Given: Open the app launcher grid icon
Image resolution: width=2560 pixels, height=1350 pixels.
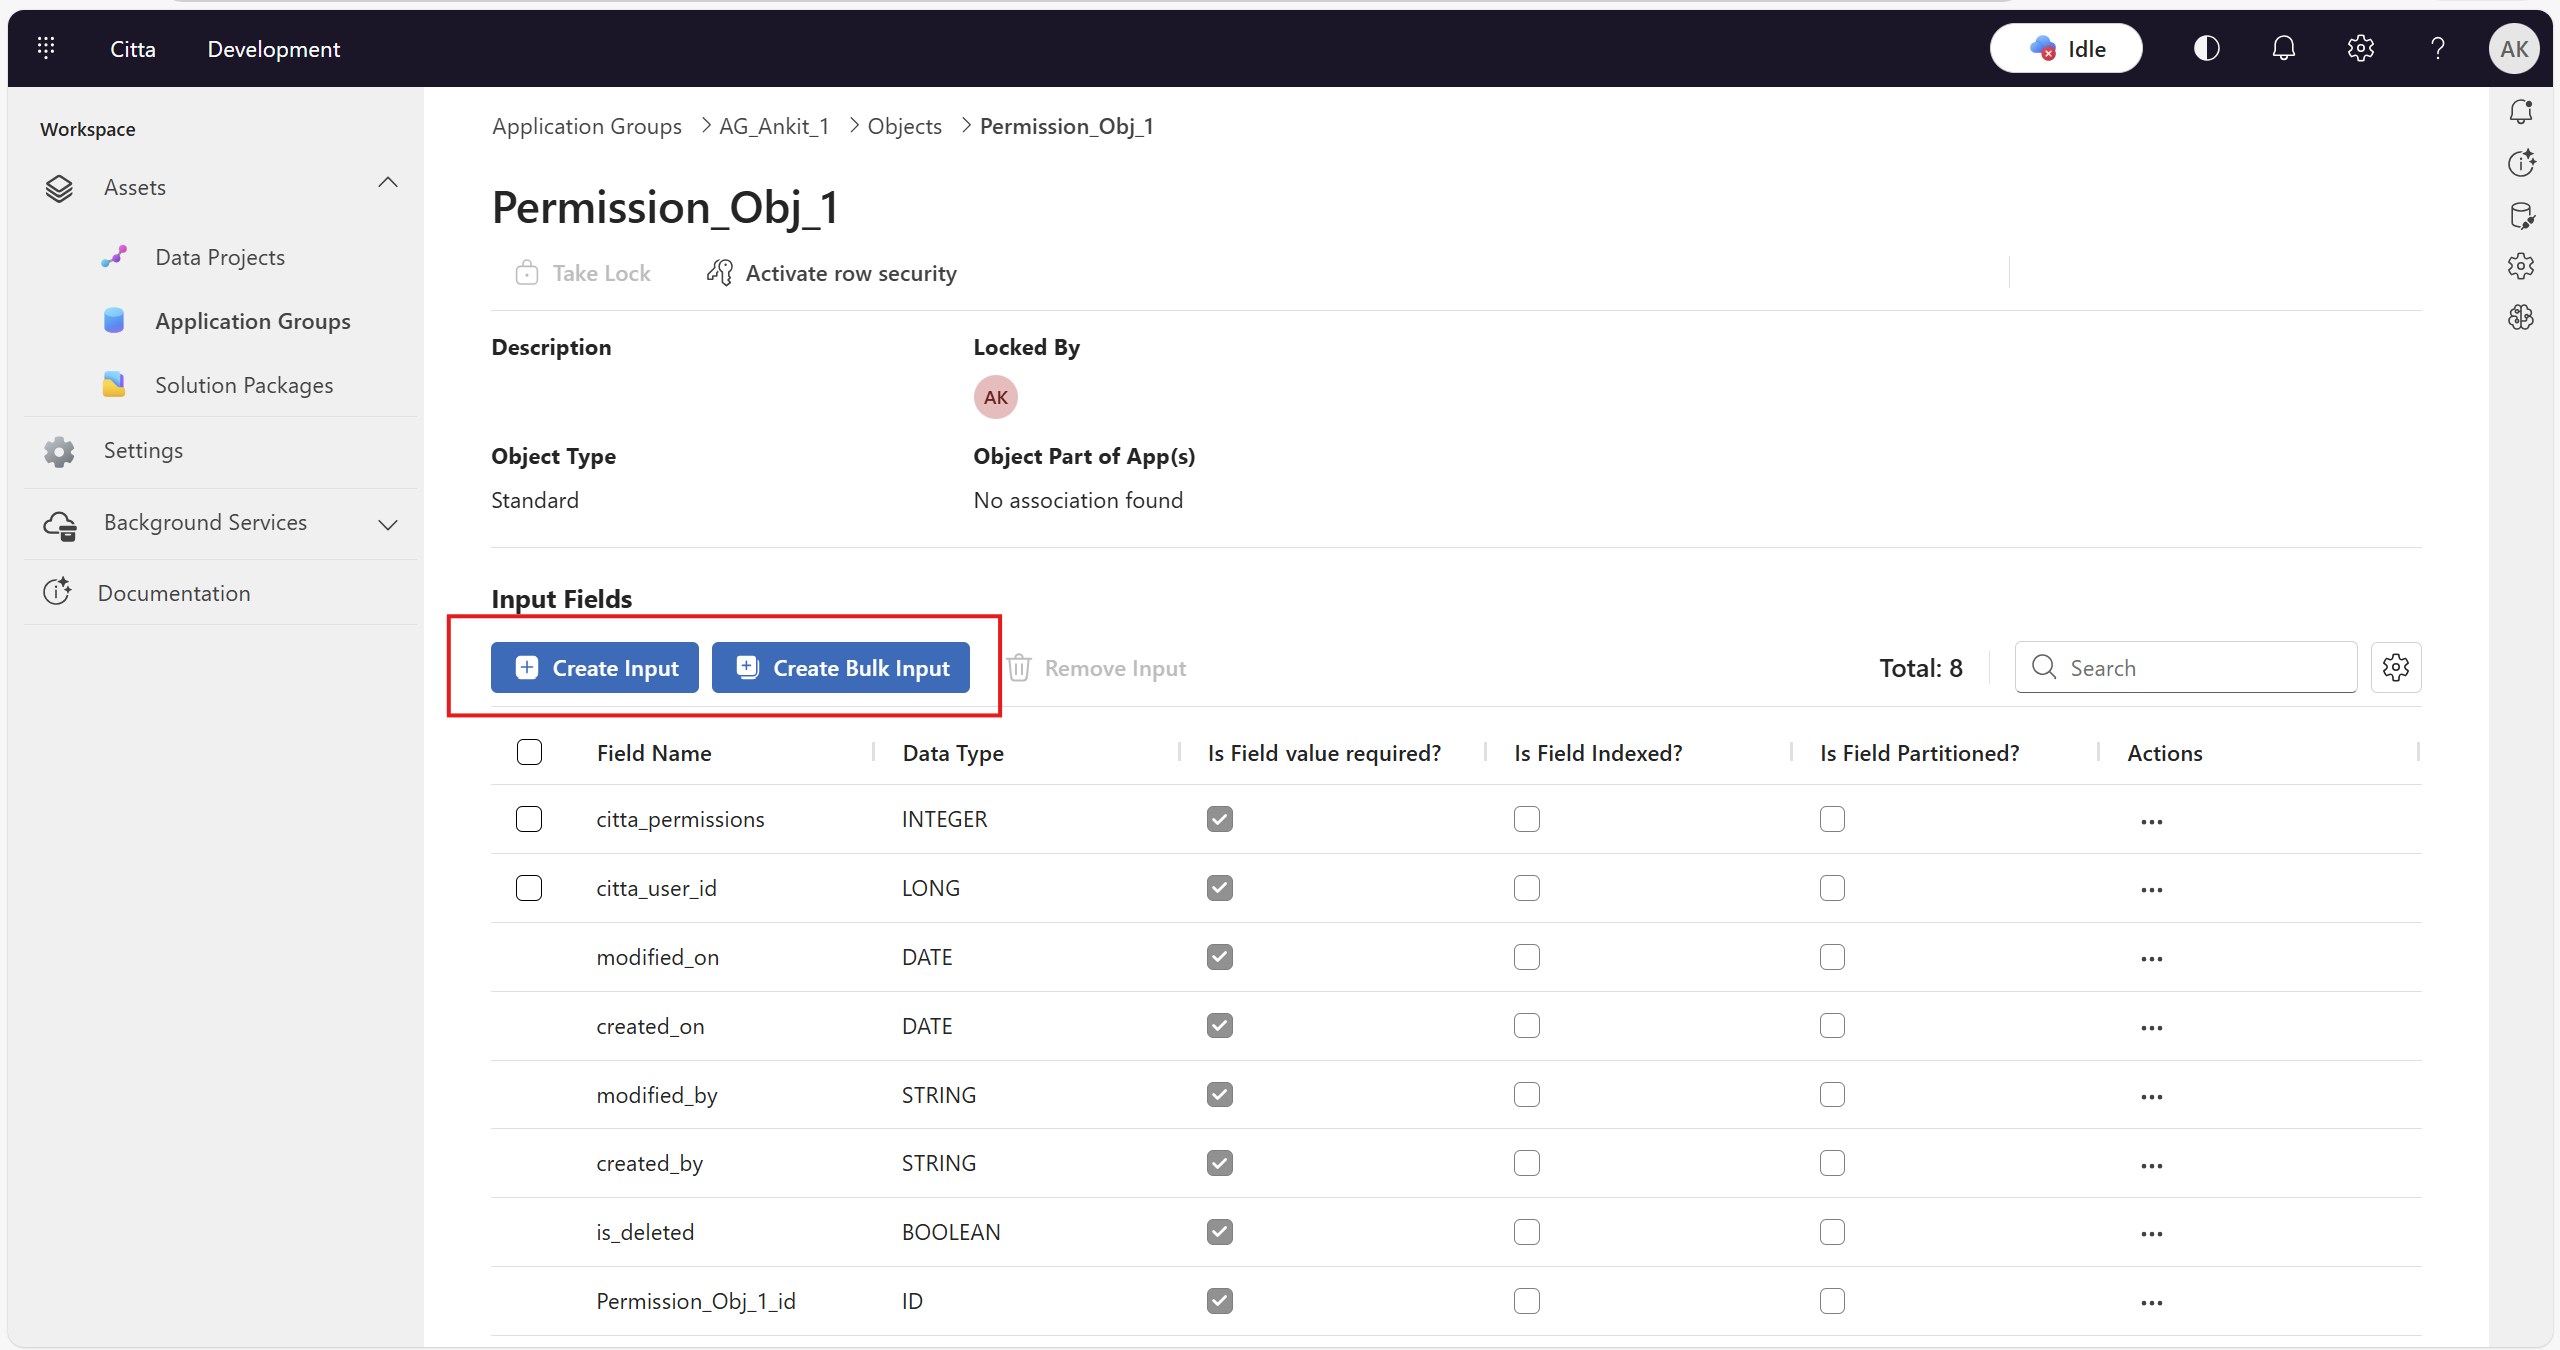Looking at the screenshot, I should click(x=46, y=48).
